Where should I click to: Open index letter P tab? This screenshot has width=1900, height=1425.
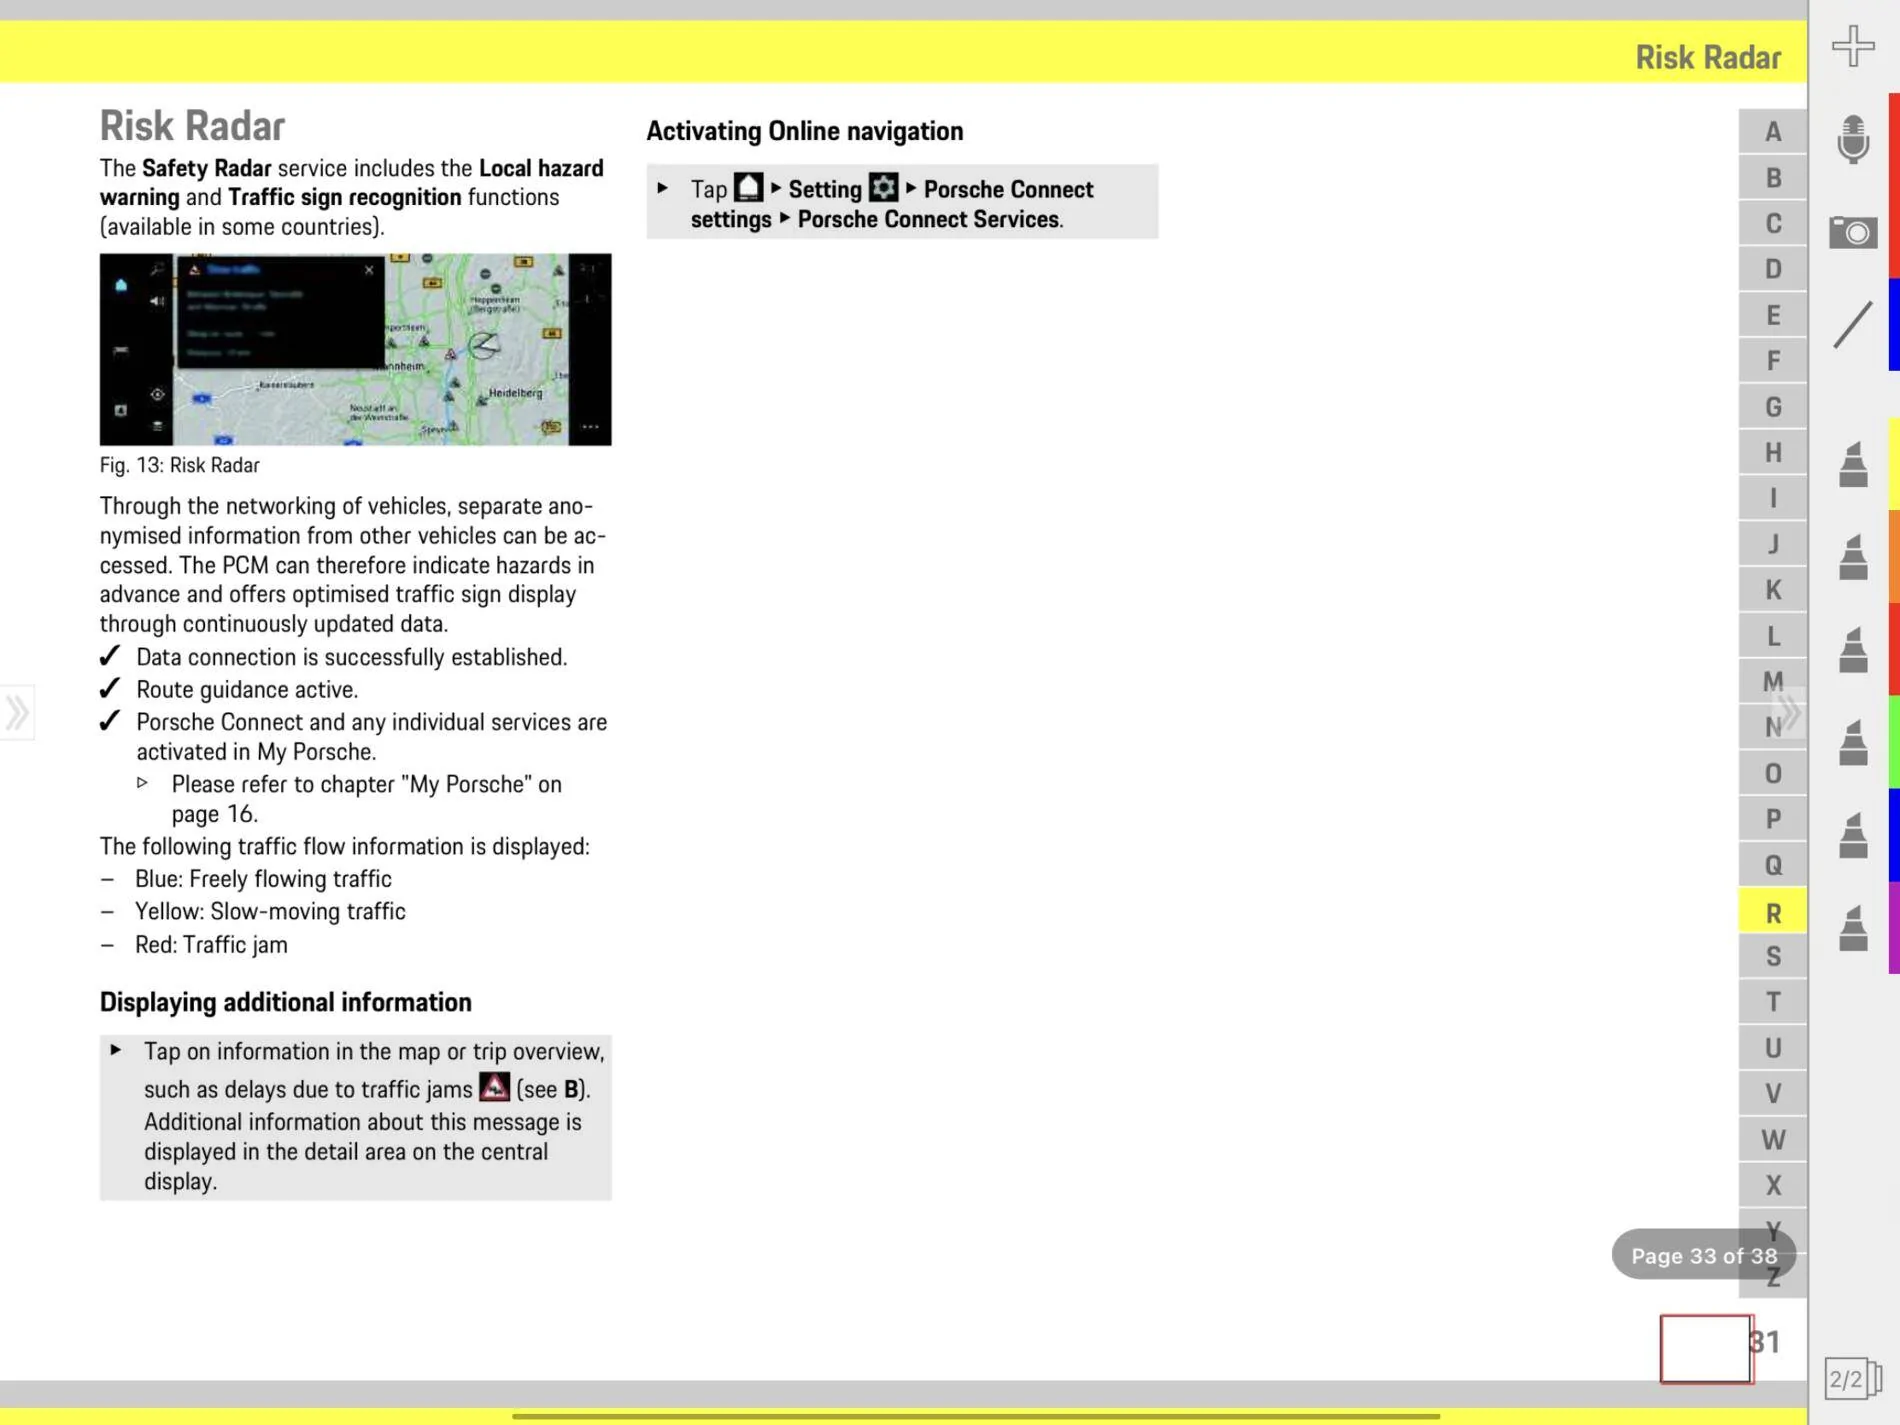[x=1772, y=819]
